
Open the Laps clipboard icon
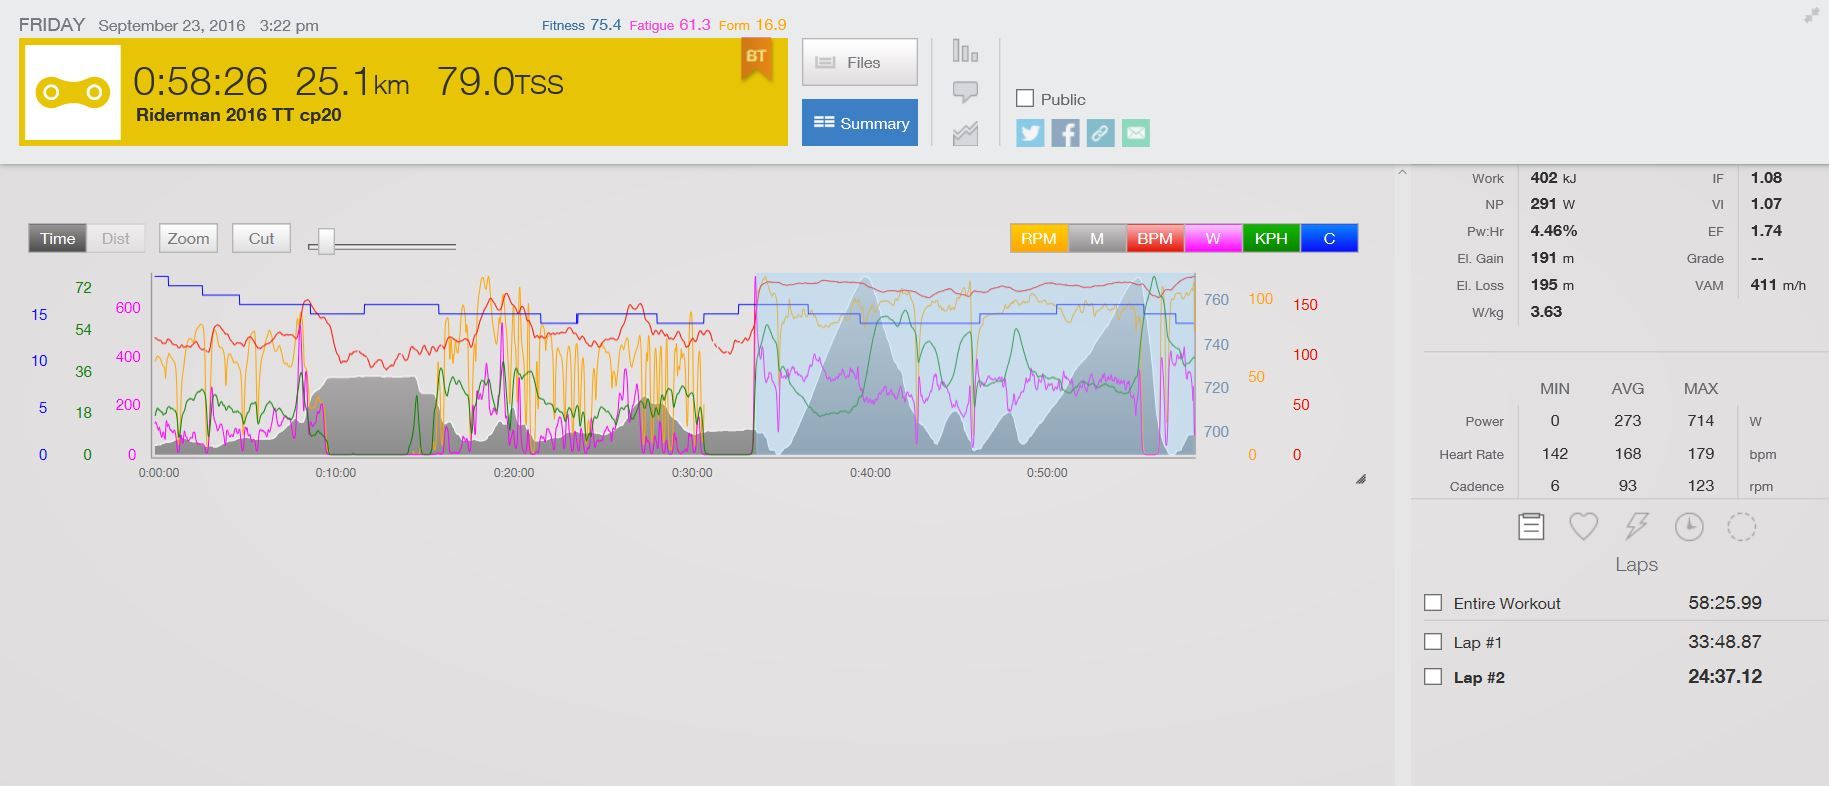1531,526
